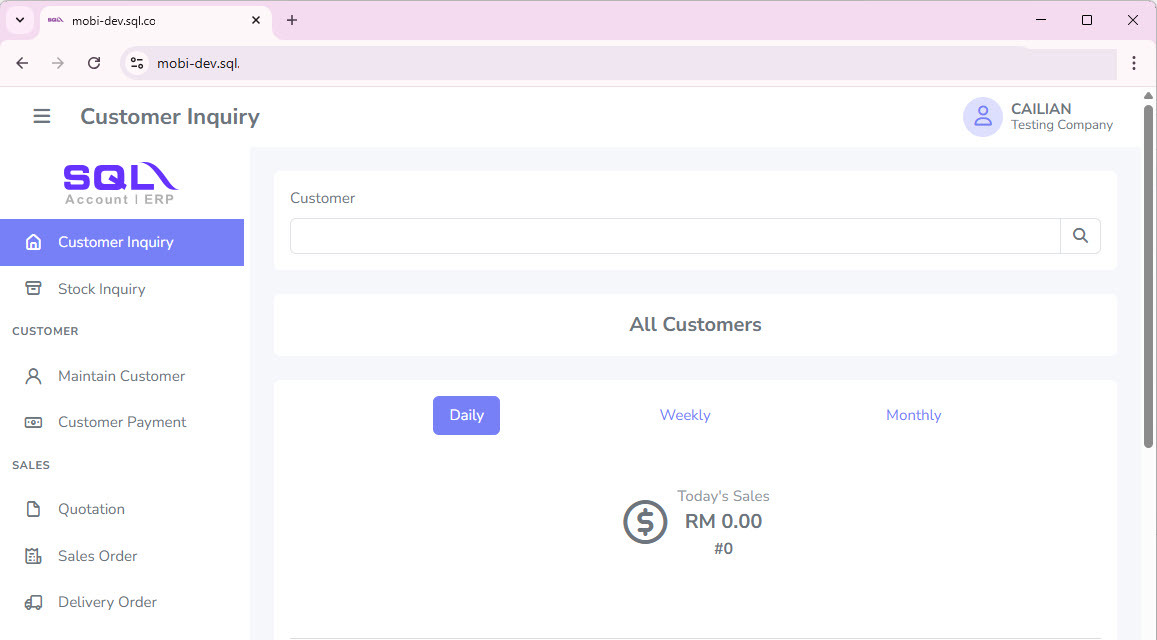Image resolution: width=1157 pixels, height=640 pixels.
Task: Click the Testing Company label
Action: pos(1062,125)
